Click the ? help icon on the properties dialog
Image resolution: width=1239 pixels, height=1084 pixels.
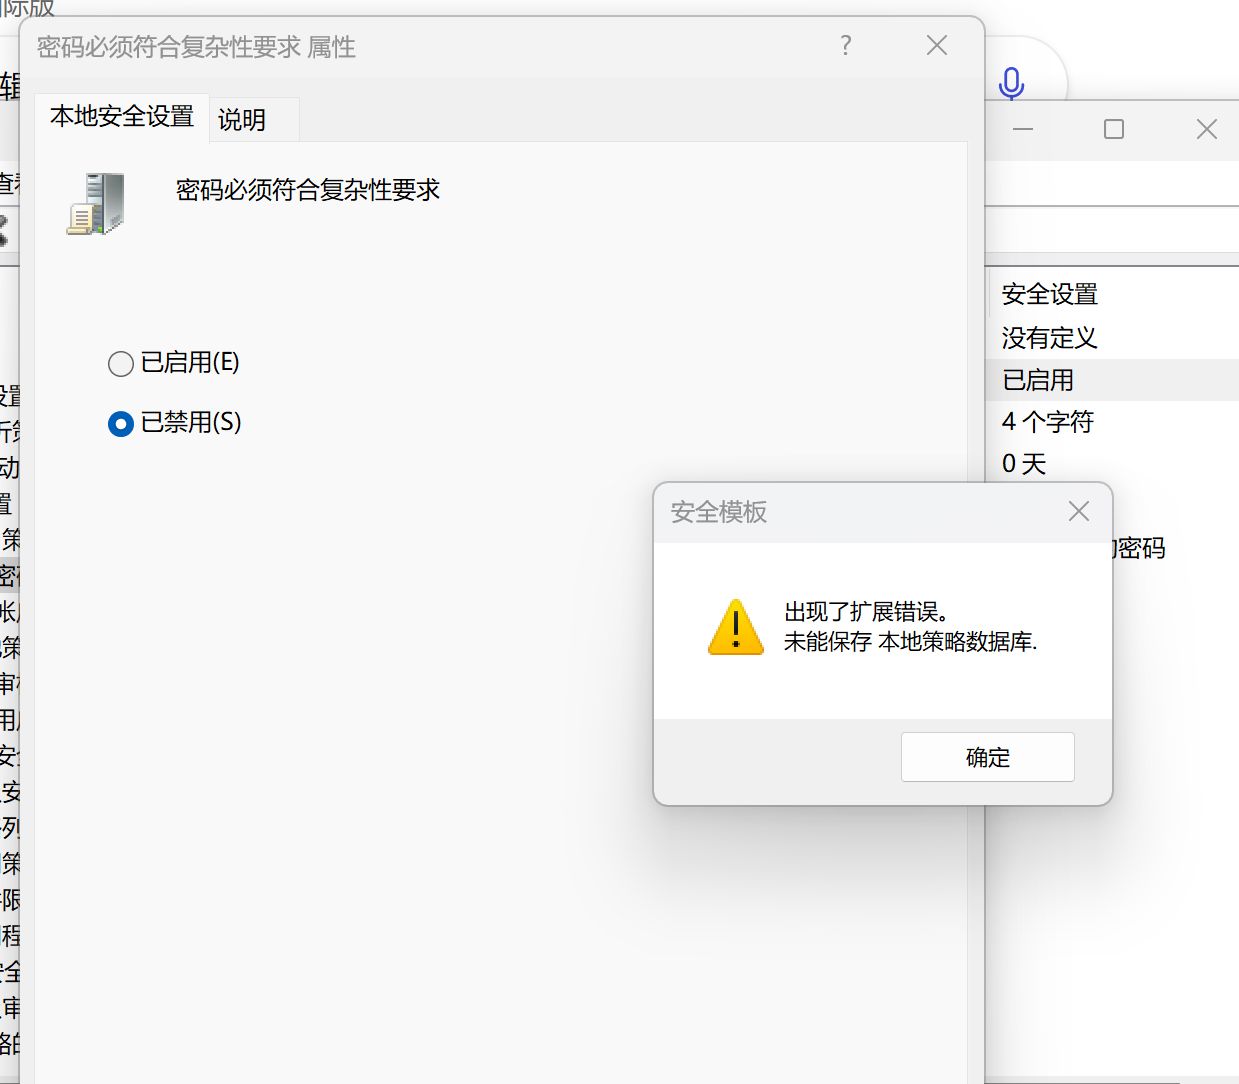845,46
